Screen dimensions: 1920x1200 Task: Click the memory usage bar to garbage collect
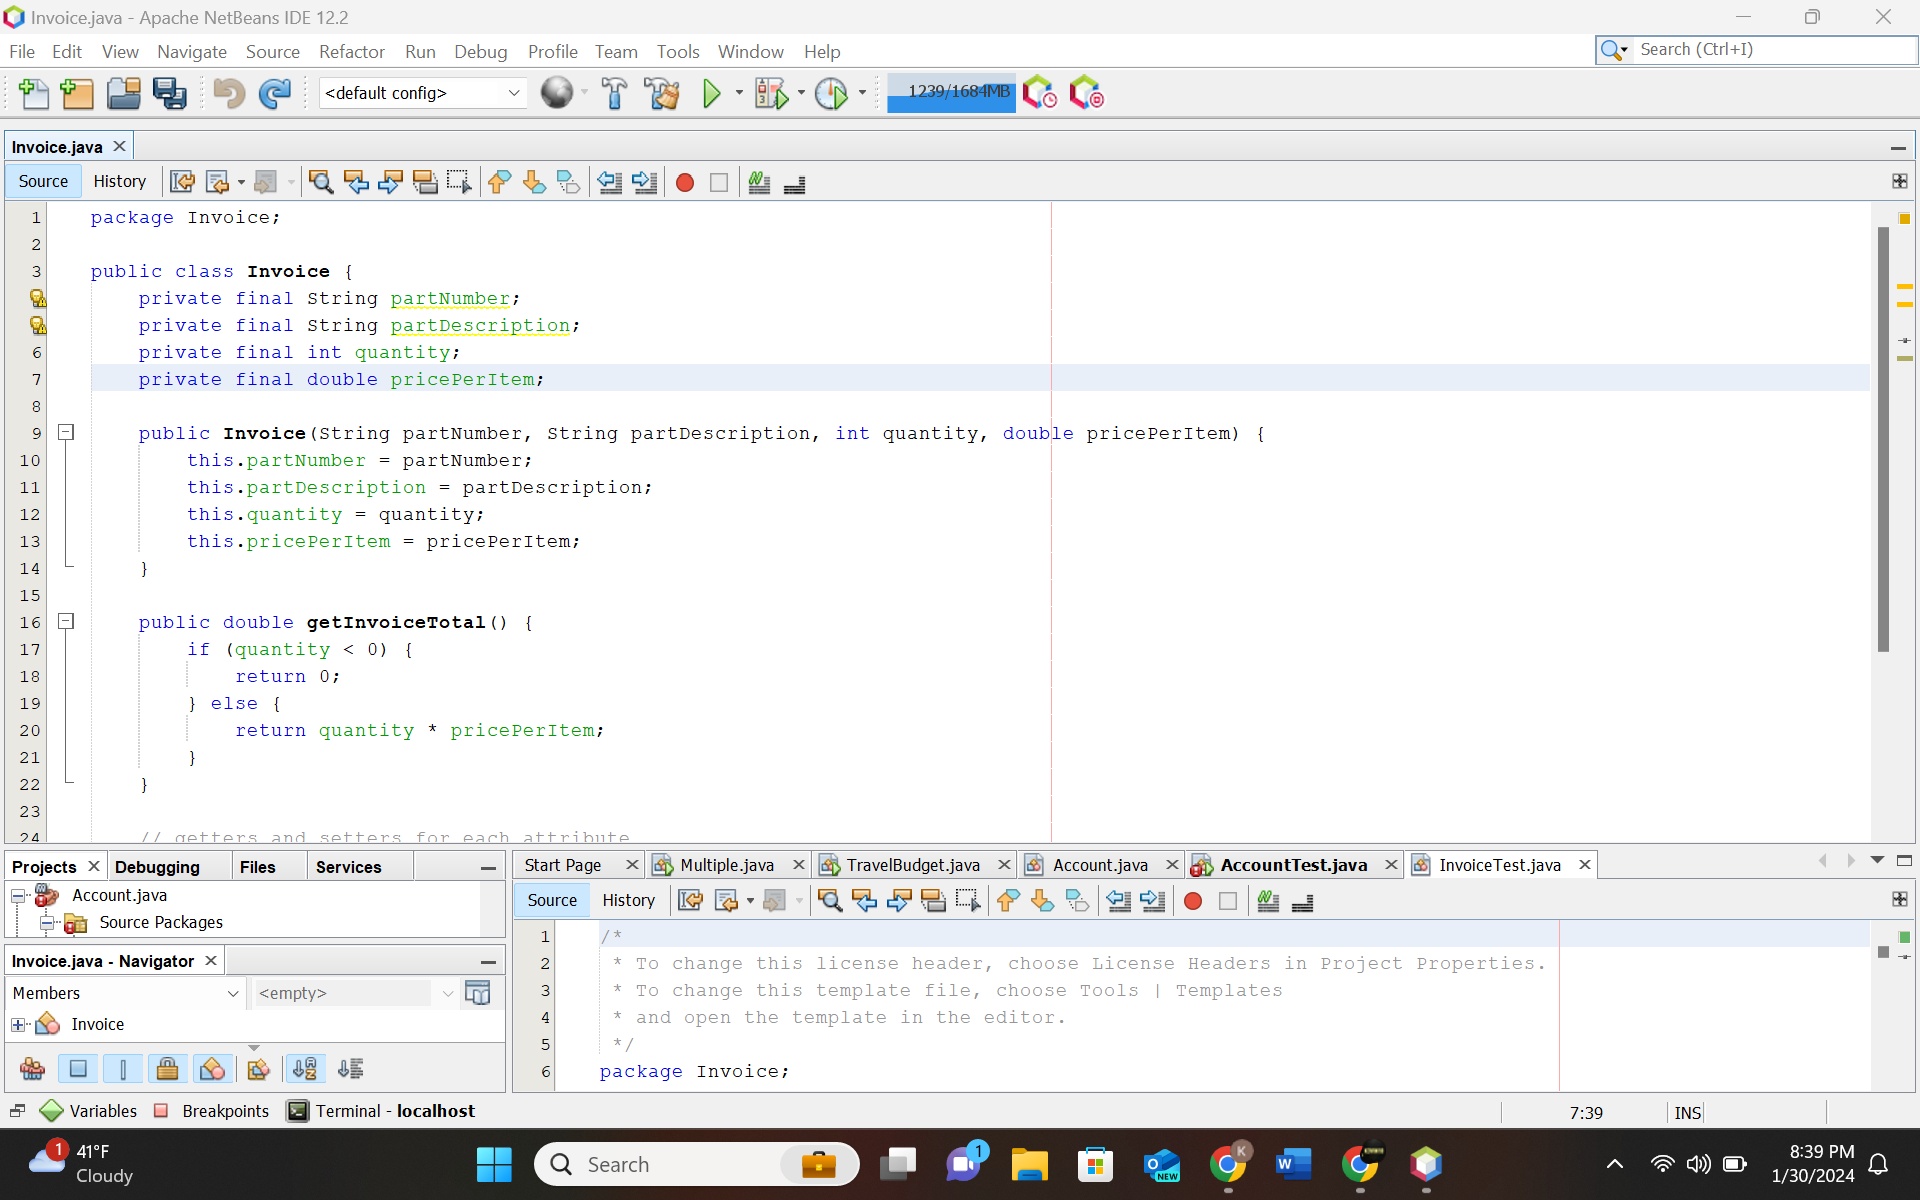[951, 93]
